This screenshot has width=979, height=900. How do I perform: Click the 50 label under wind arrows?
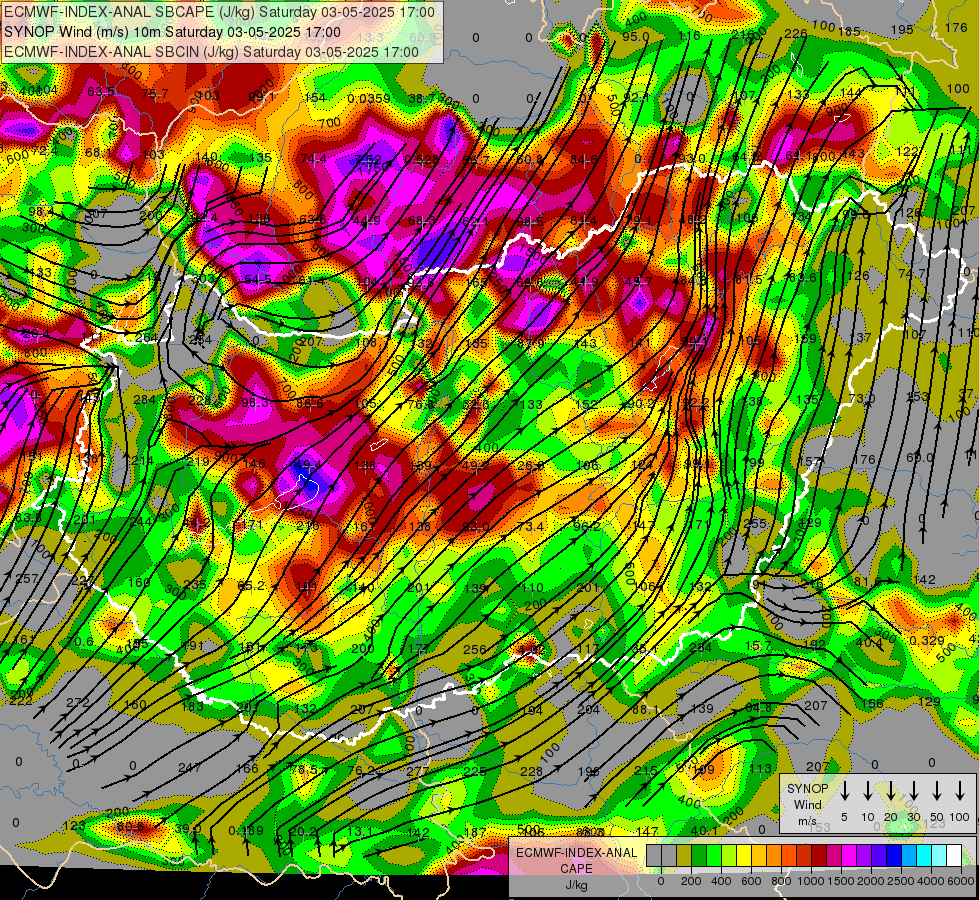point(937,817)
